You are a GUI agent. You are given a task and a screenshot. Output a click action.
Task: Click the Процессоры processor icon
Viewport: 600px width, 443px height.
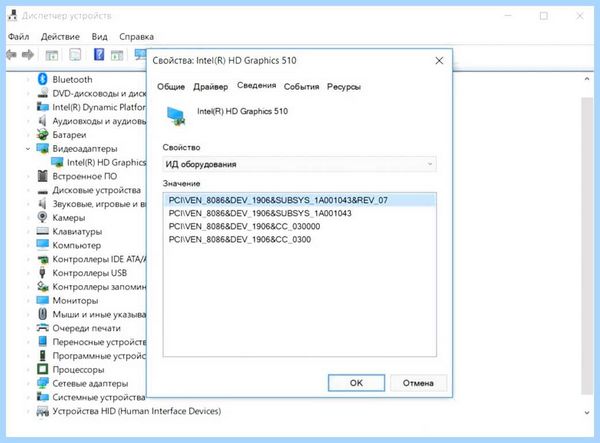tap(42, 369)
